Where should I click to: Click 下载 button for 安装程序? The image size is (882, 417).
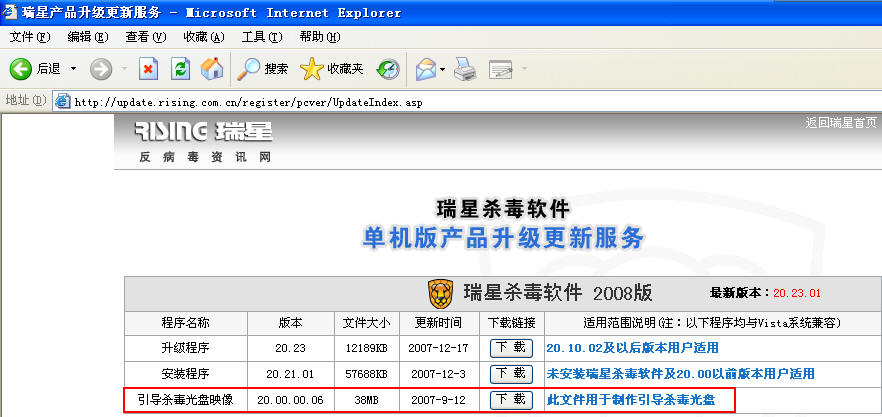(511, 373)
